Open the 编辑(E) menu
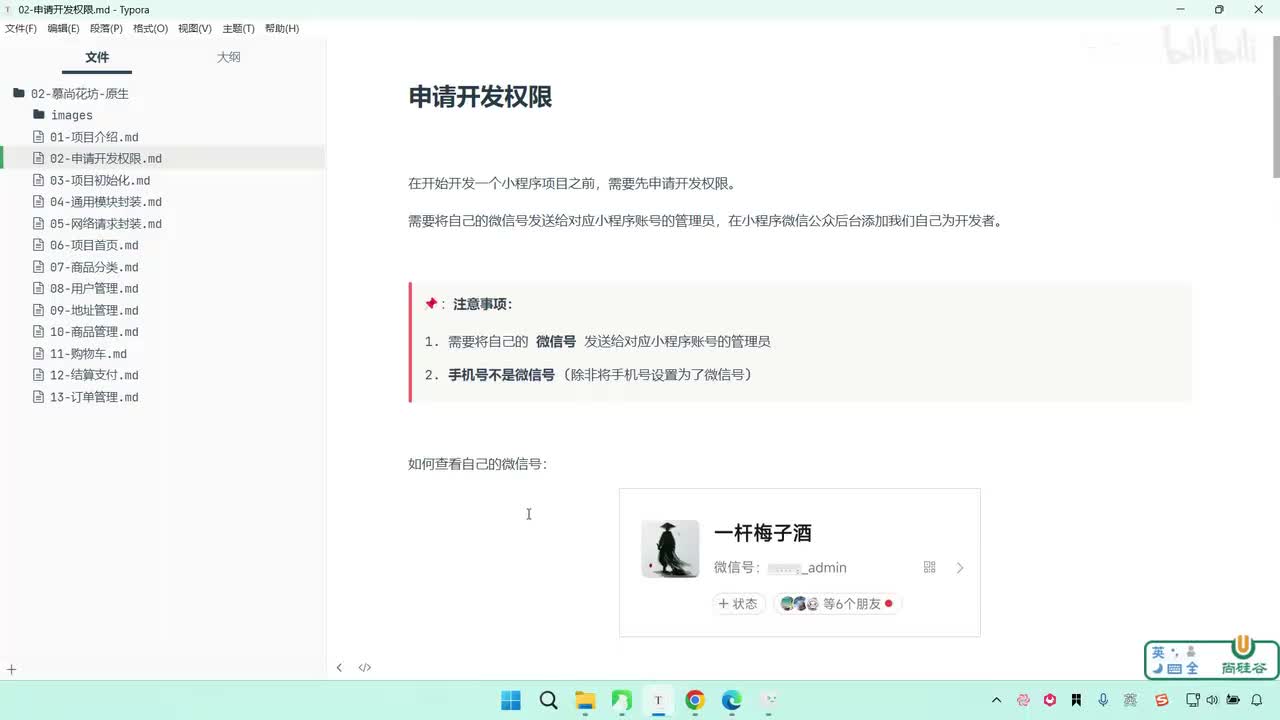 tap(63, 28)
